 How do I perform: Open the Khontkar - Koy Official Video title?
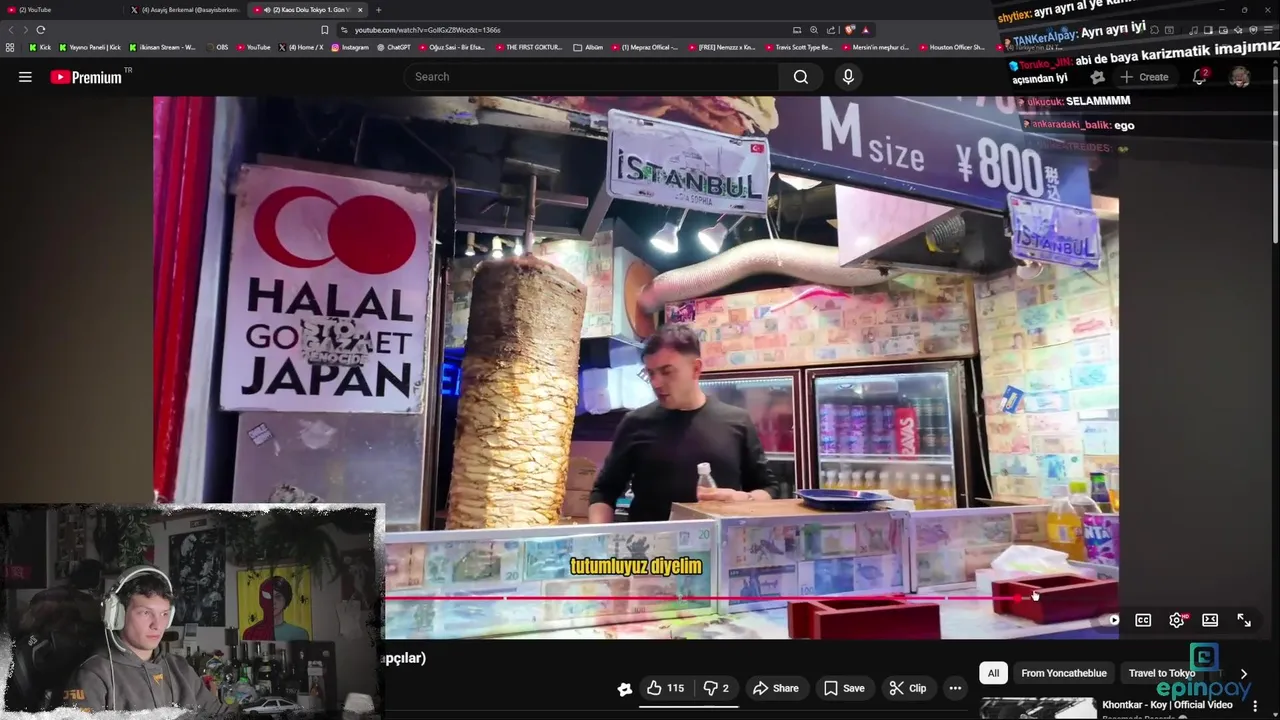(1167, 705)
